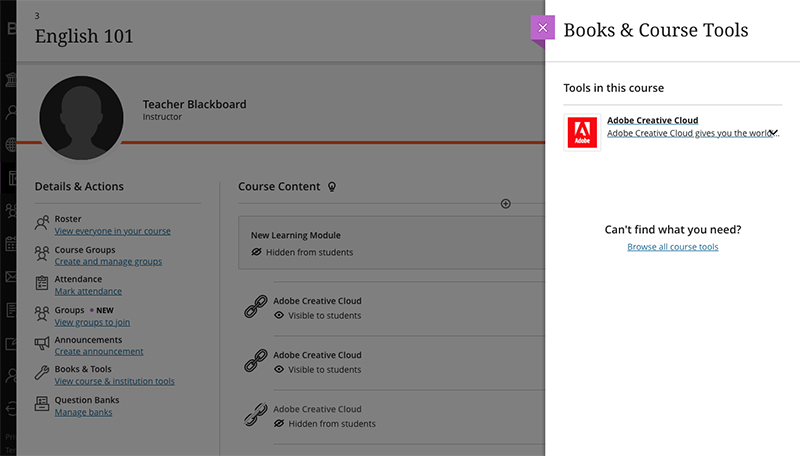Click the add content plus icon

[505, 204]
